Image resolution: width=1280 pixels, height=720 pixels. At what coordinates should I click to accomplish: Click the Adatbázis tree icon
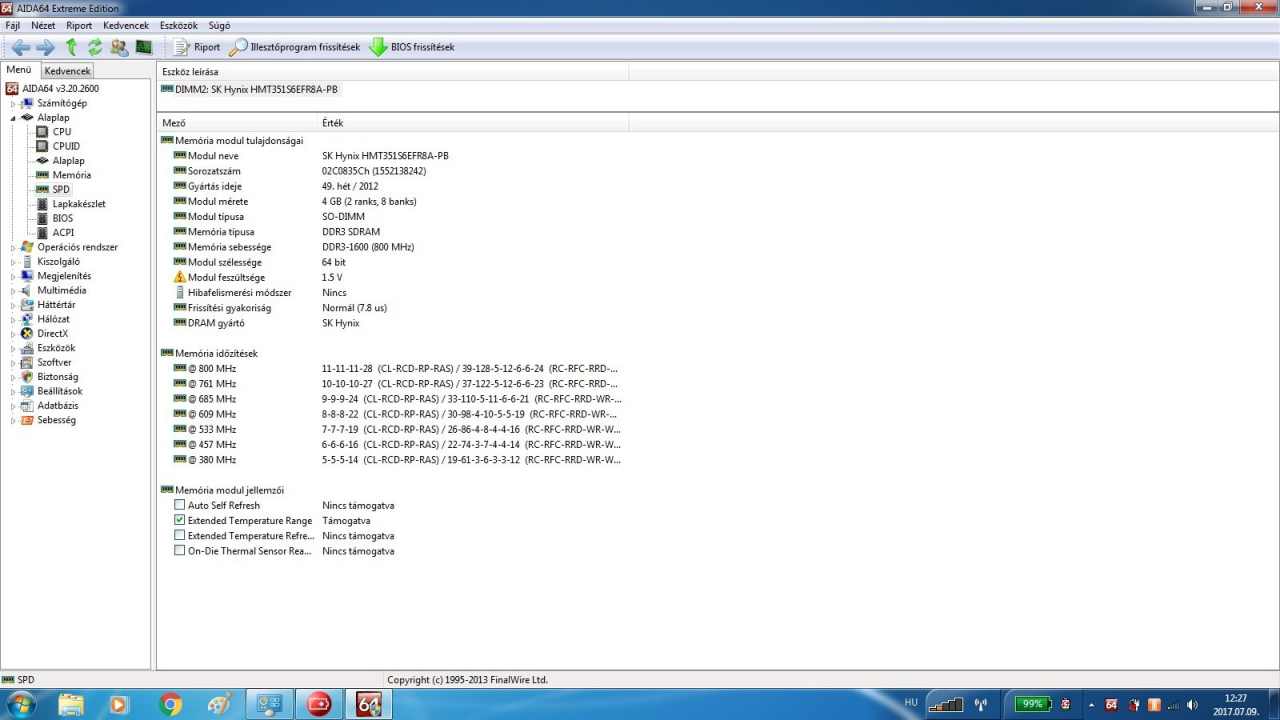coord(28,406)
